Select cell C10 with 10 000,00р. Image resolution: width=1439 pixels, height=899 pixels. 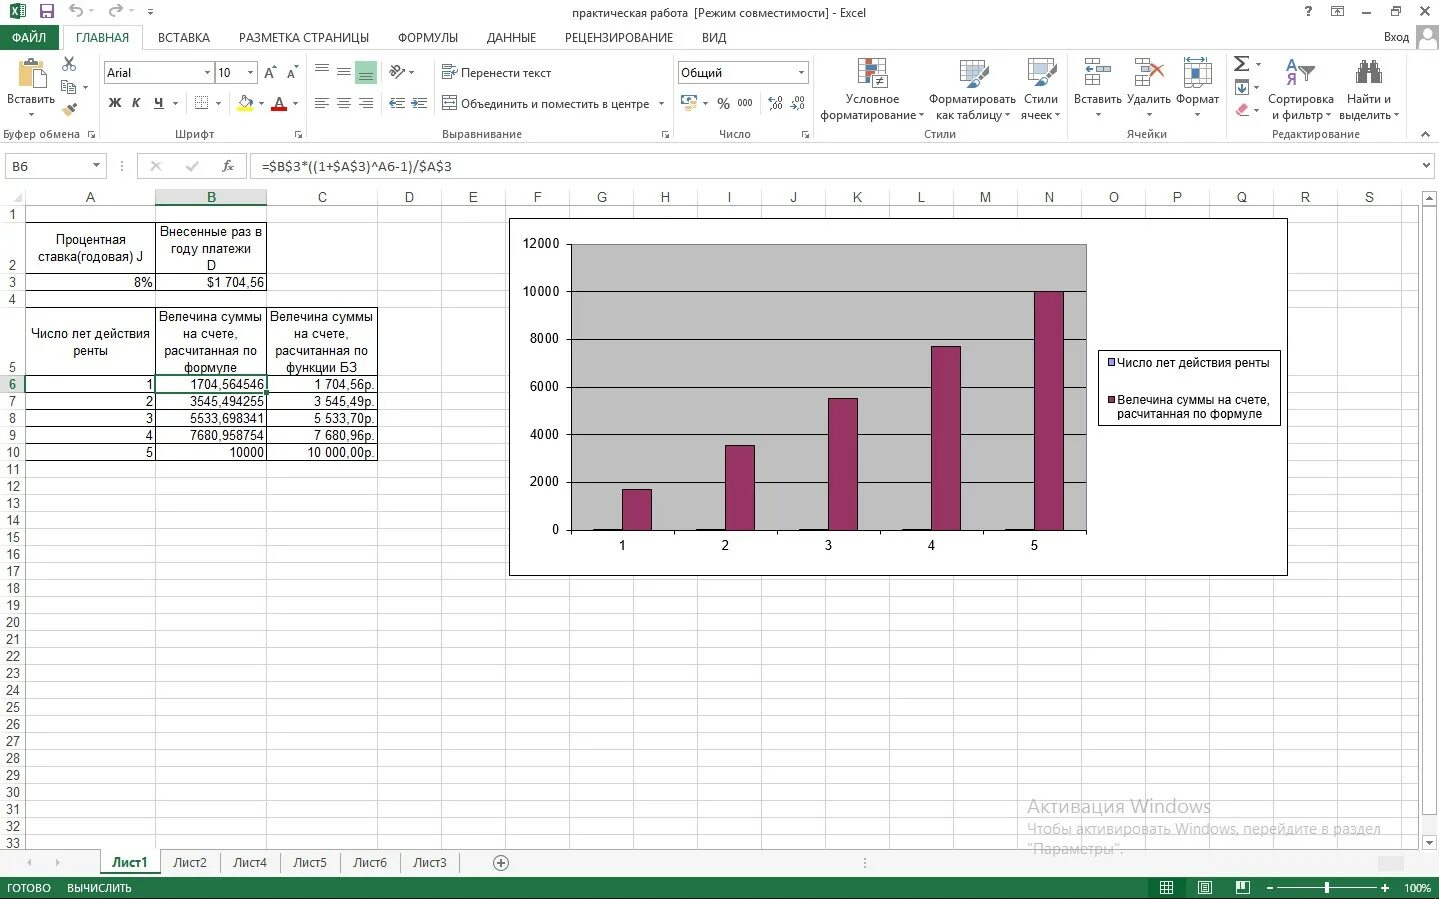pos(322,452)
